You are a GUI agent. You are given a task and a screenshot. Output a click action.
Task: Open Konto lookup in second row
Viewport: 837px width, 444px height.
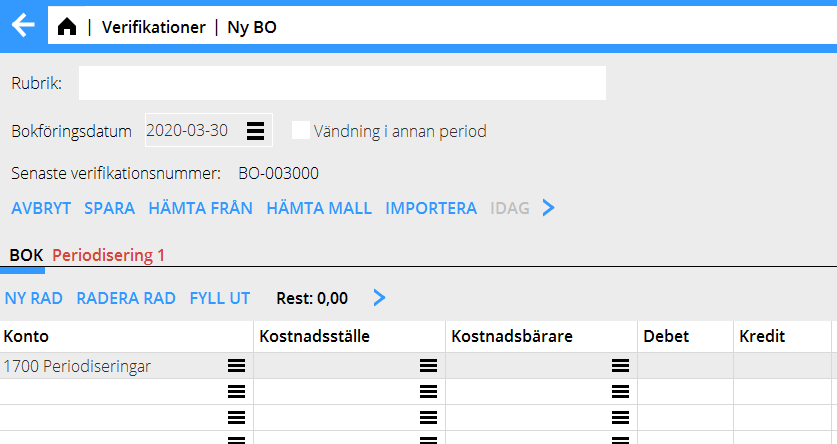(x=236, y=392)
